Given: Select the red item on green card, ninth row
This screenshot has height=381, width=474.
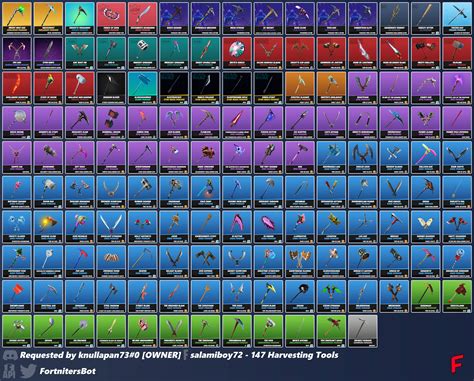Looking at the screenshot, I should [x=457, y=296].
